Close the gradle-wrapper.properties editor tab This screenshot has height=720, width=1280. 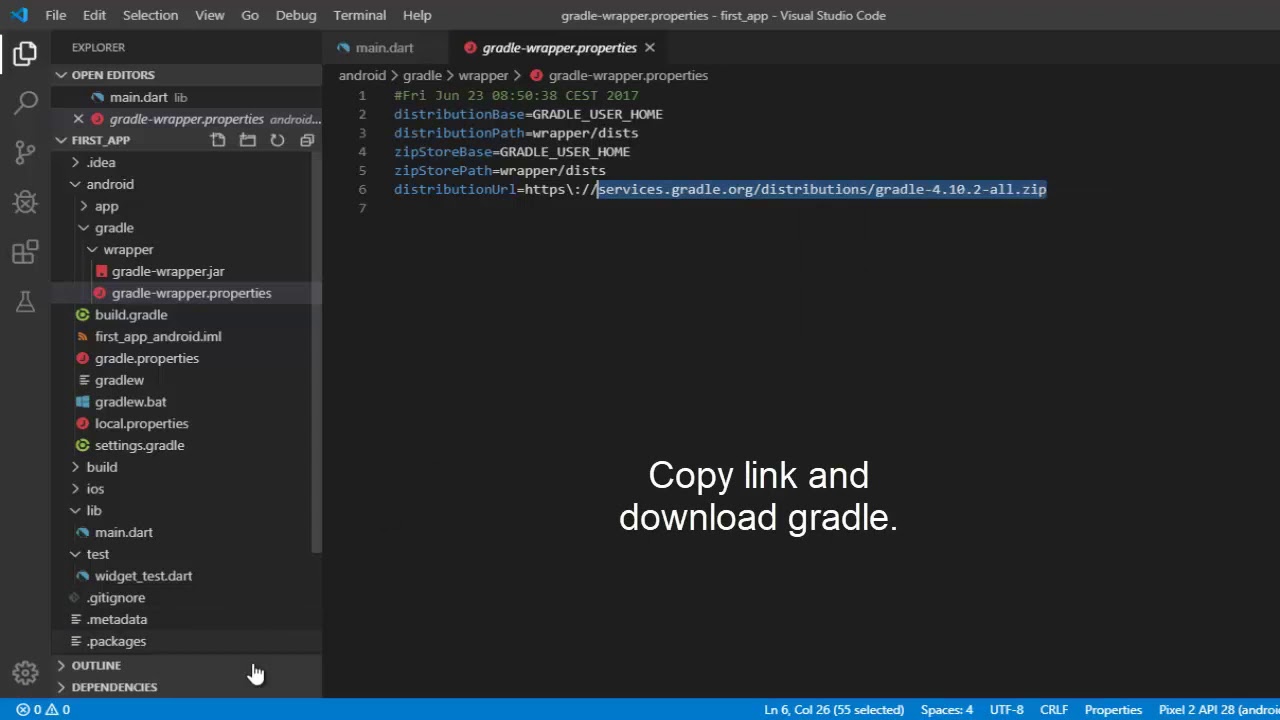649,48
